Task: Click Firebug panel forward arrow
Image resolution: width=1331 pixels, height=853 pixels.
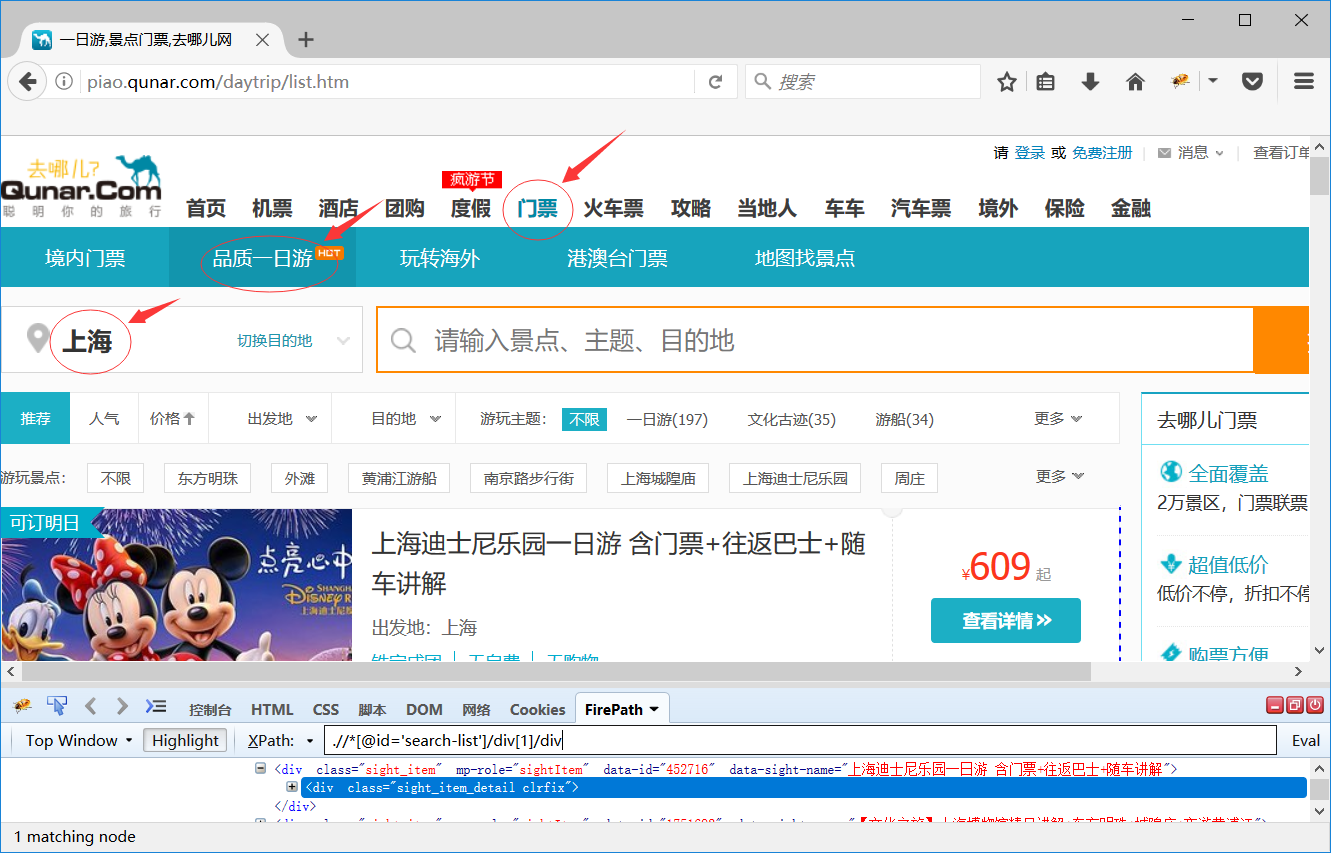Action: pos(122,706)
